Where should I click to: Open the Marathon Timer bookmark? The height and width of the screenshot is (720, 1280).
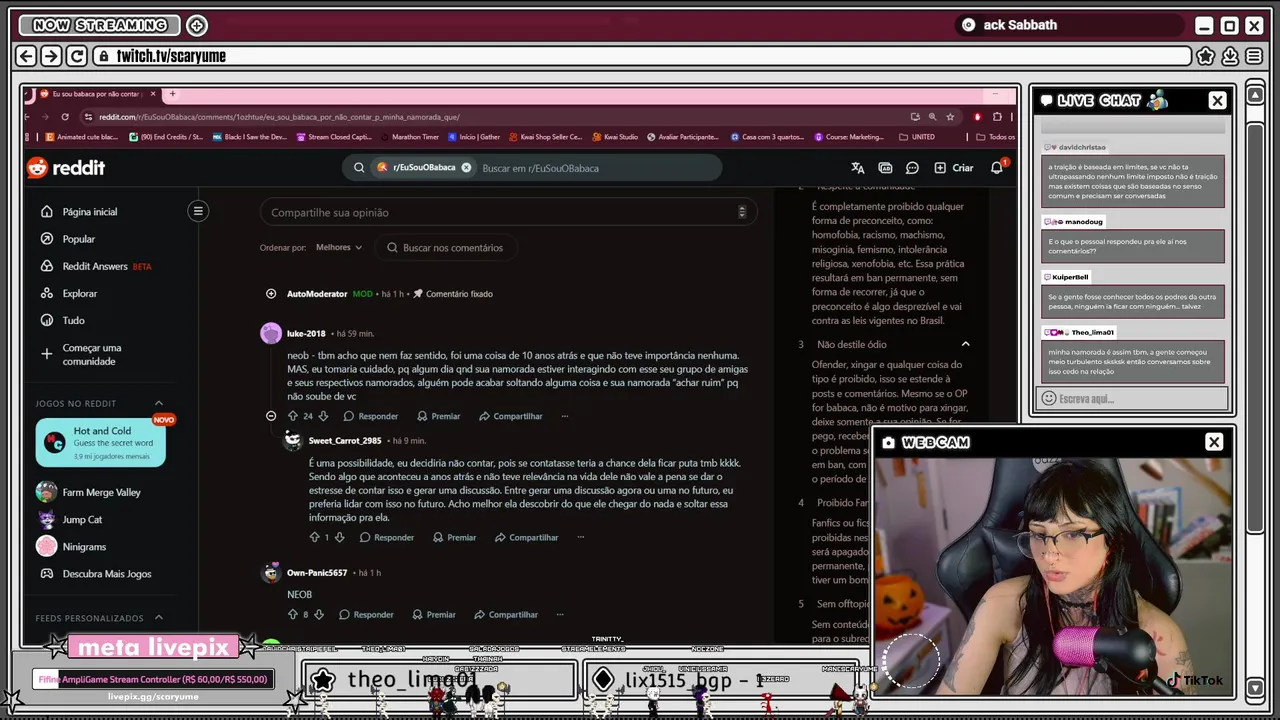[x=408, y=137]
